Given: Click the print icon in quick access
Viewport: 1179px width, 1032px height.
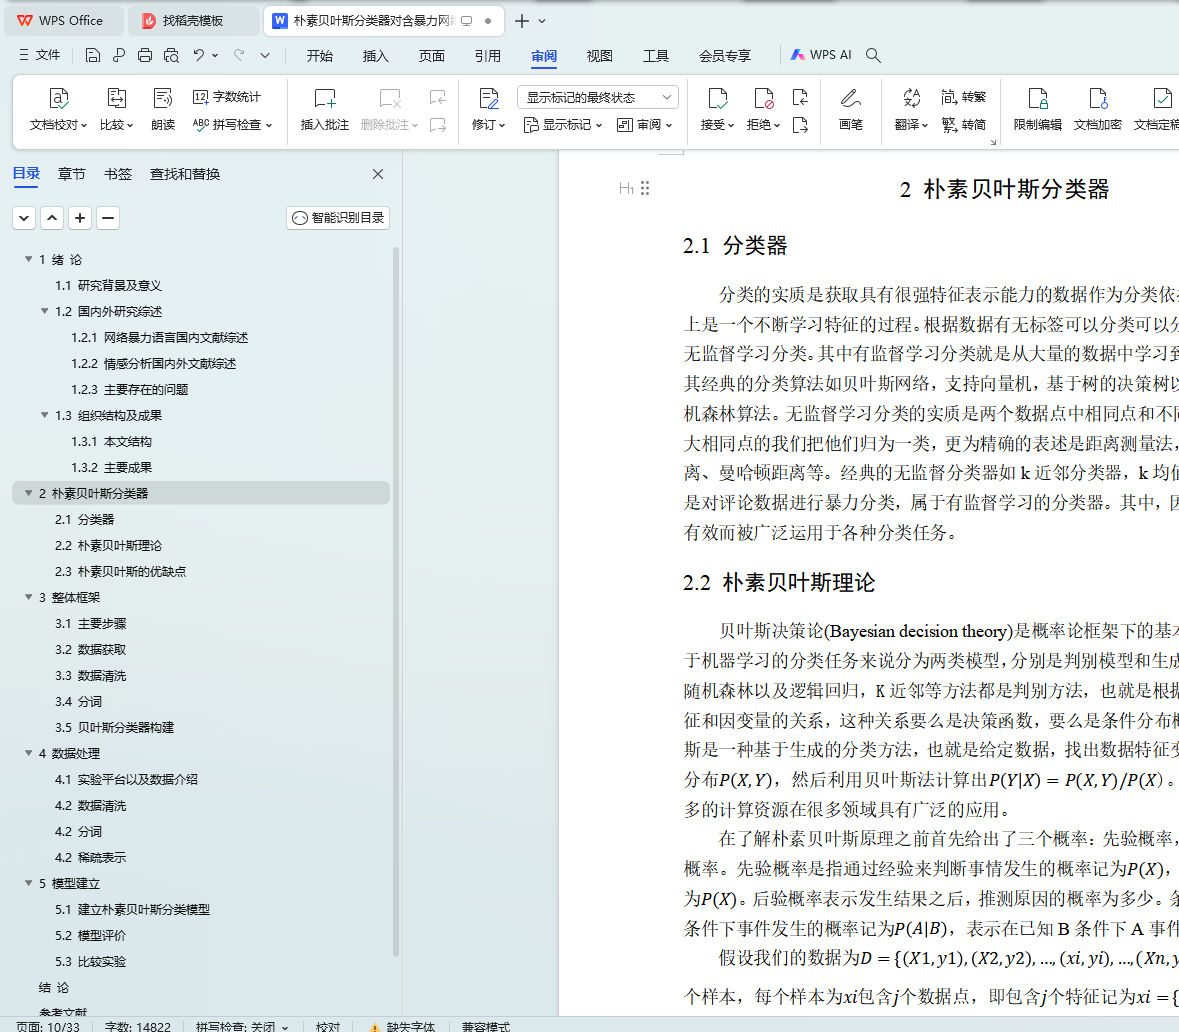Looking at the screenshot, I should pos(145,55).
